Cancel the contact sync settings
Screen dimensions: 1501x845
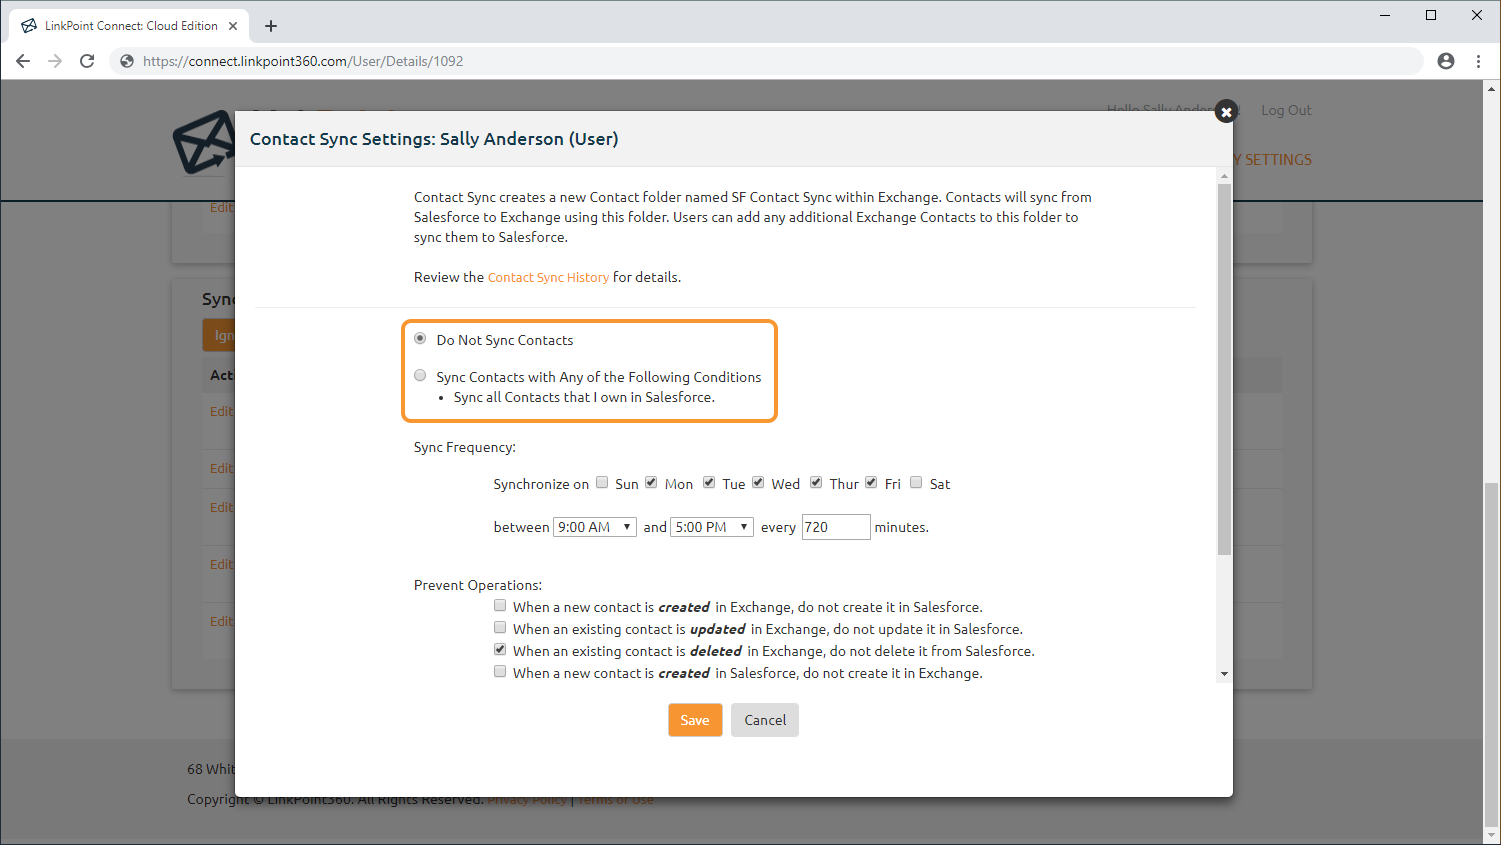coord(765,720)
